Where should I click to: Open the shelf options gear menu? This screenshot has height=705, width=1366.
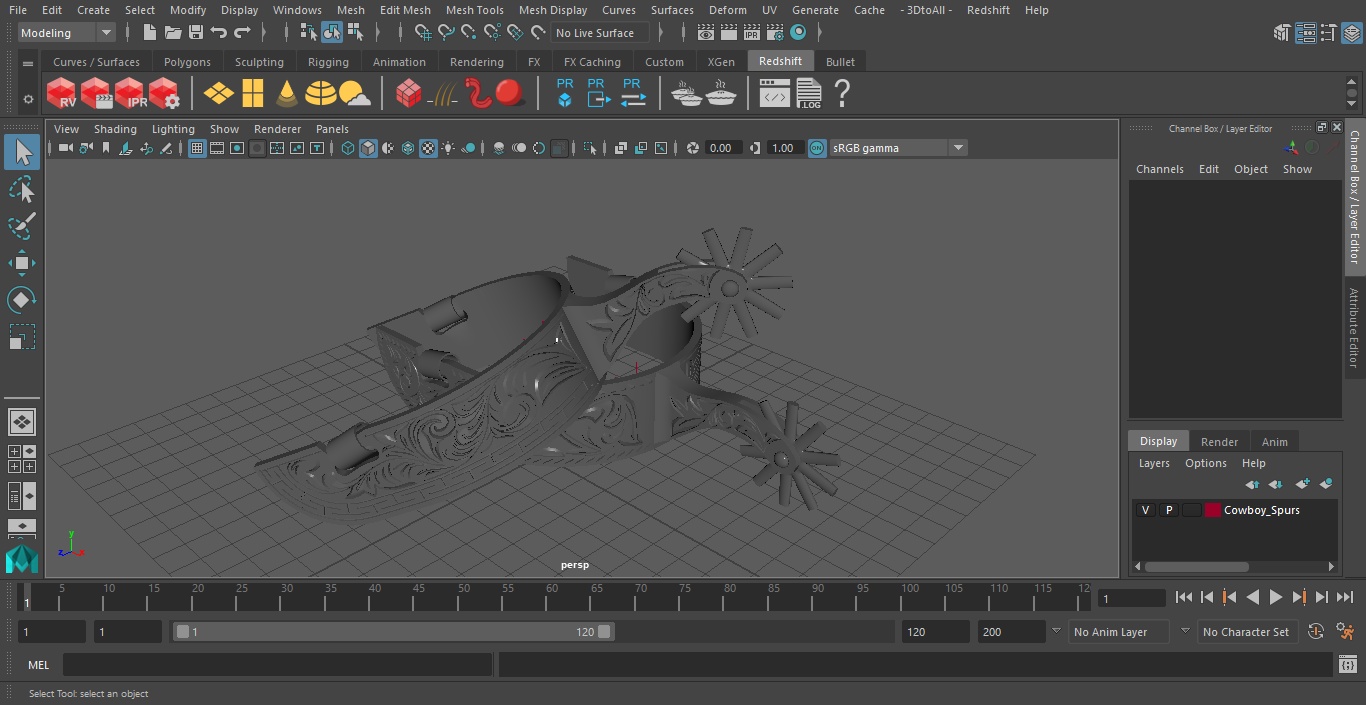point(28,98)
